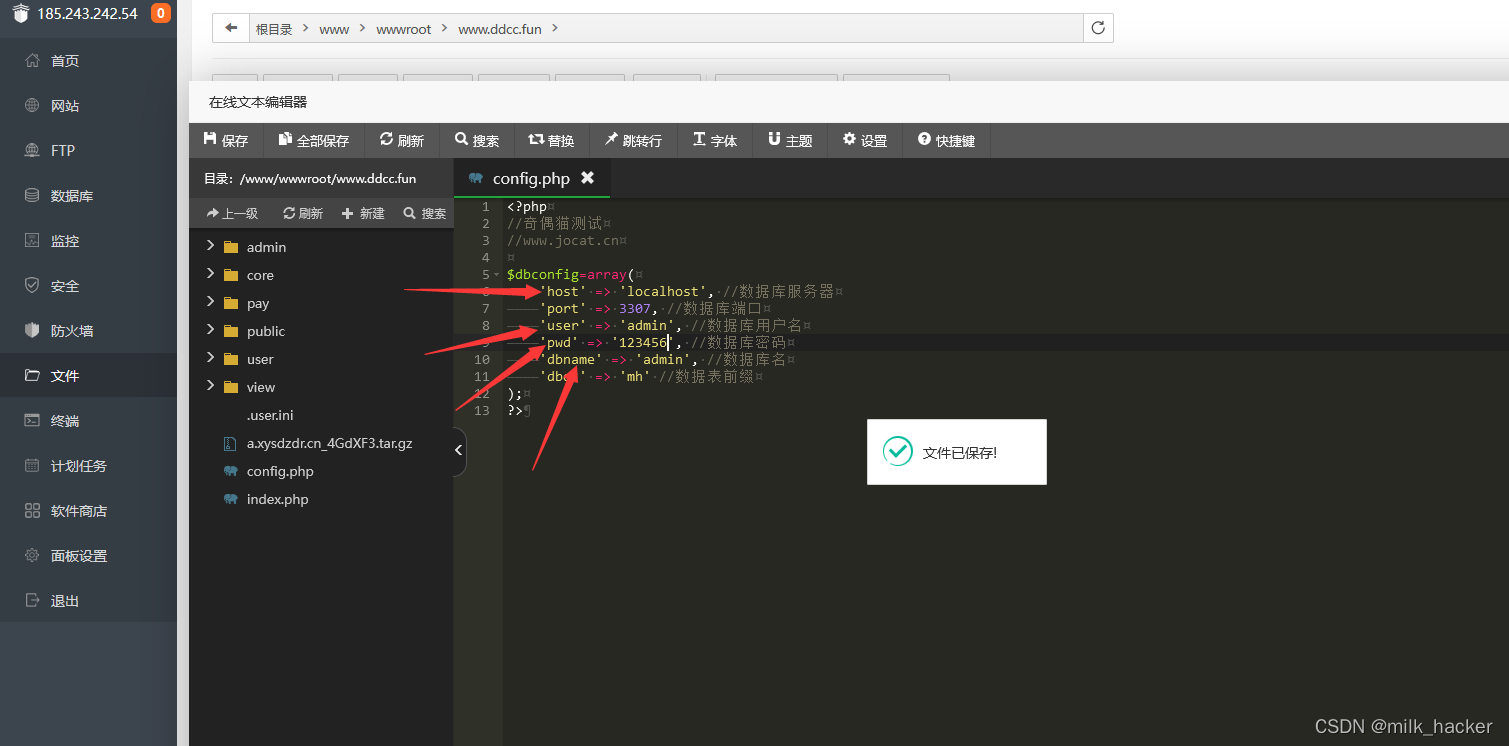The height and width of the screenshot is (746, 1509).
Task: Click www.ddcc.fun in the breadcrumb
Action: coord(500,29)
